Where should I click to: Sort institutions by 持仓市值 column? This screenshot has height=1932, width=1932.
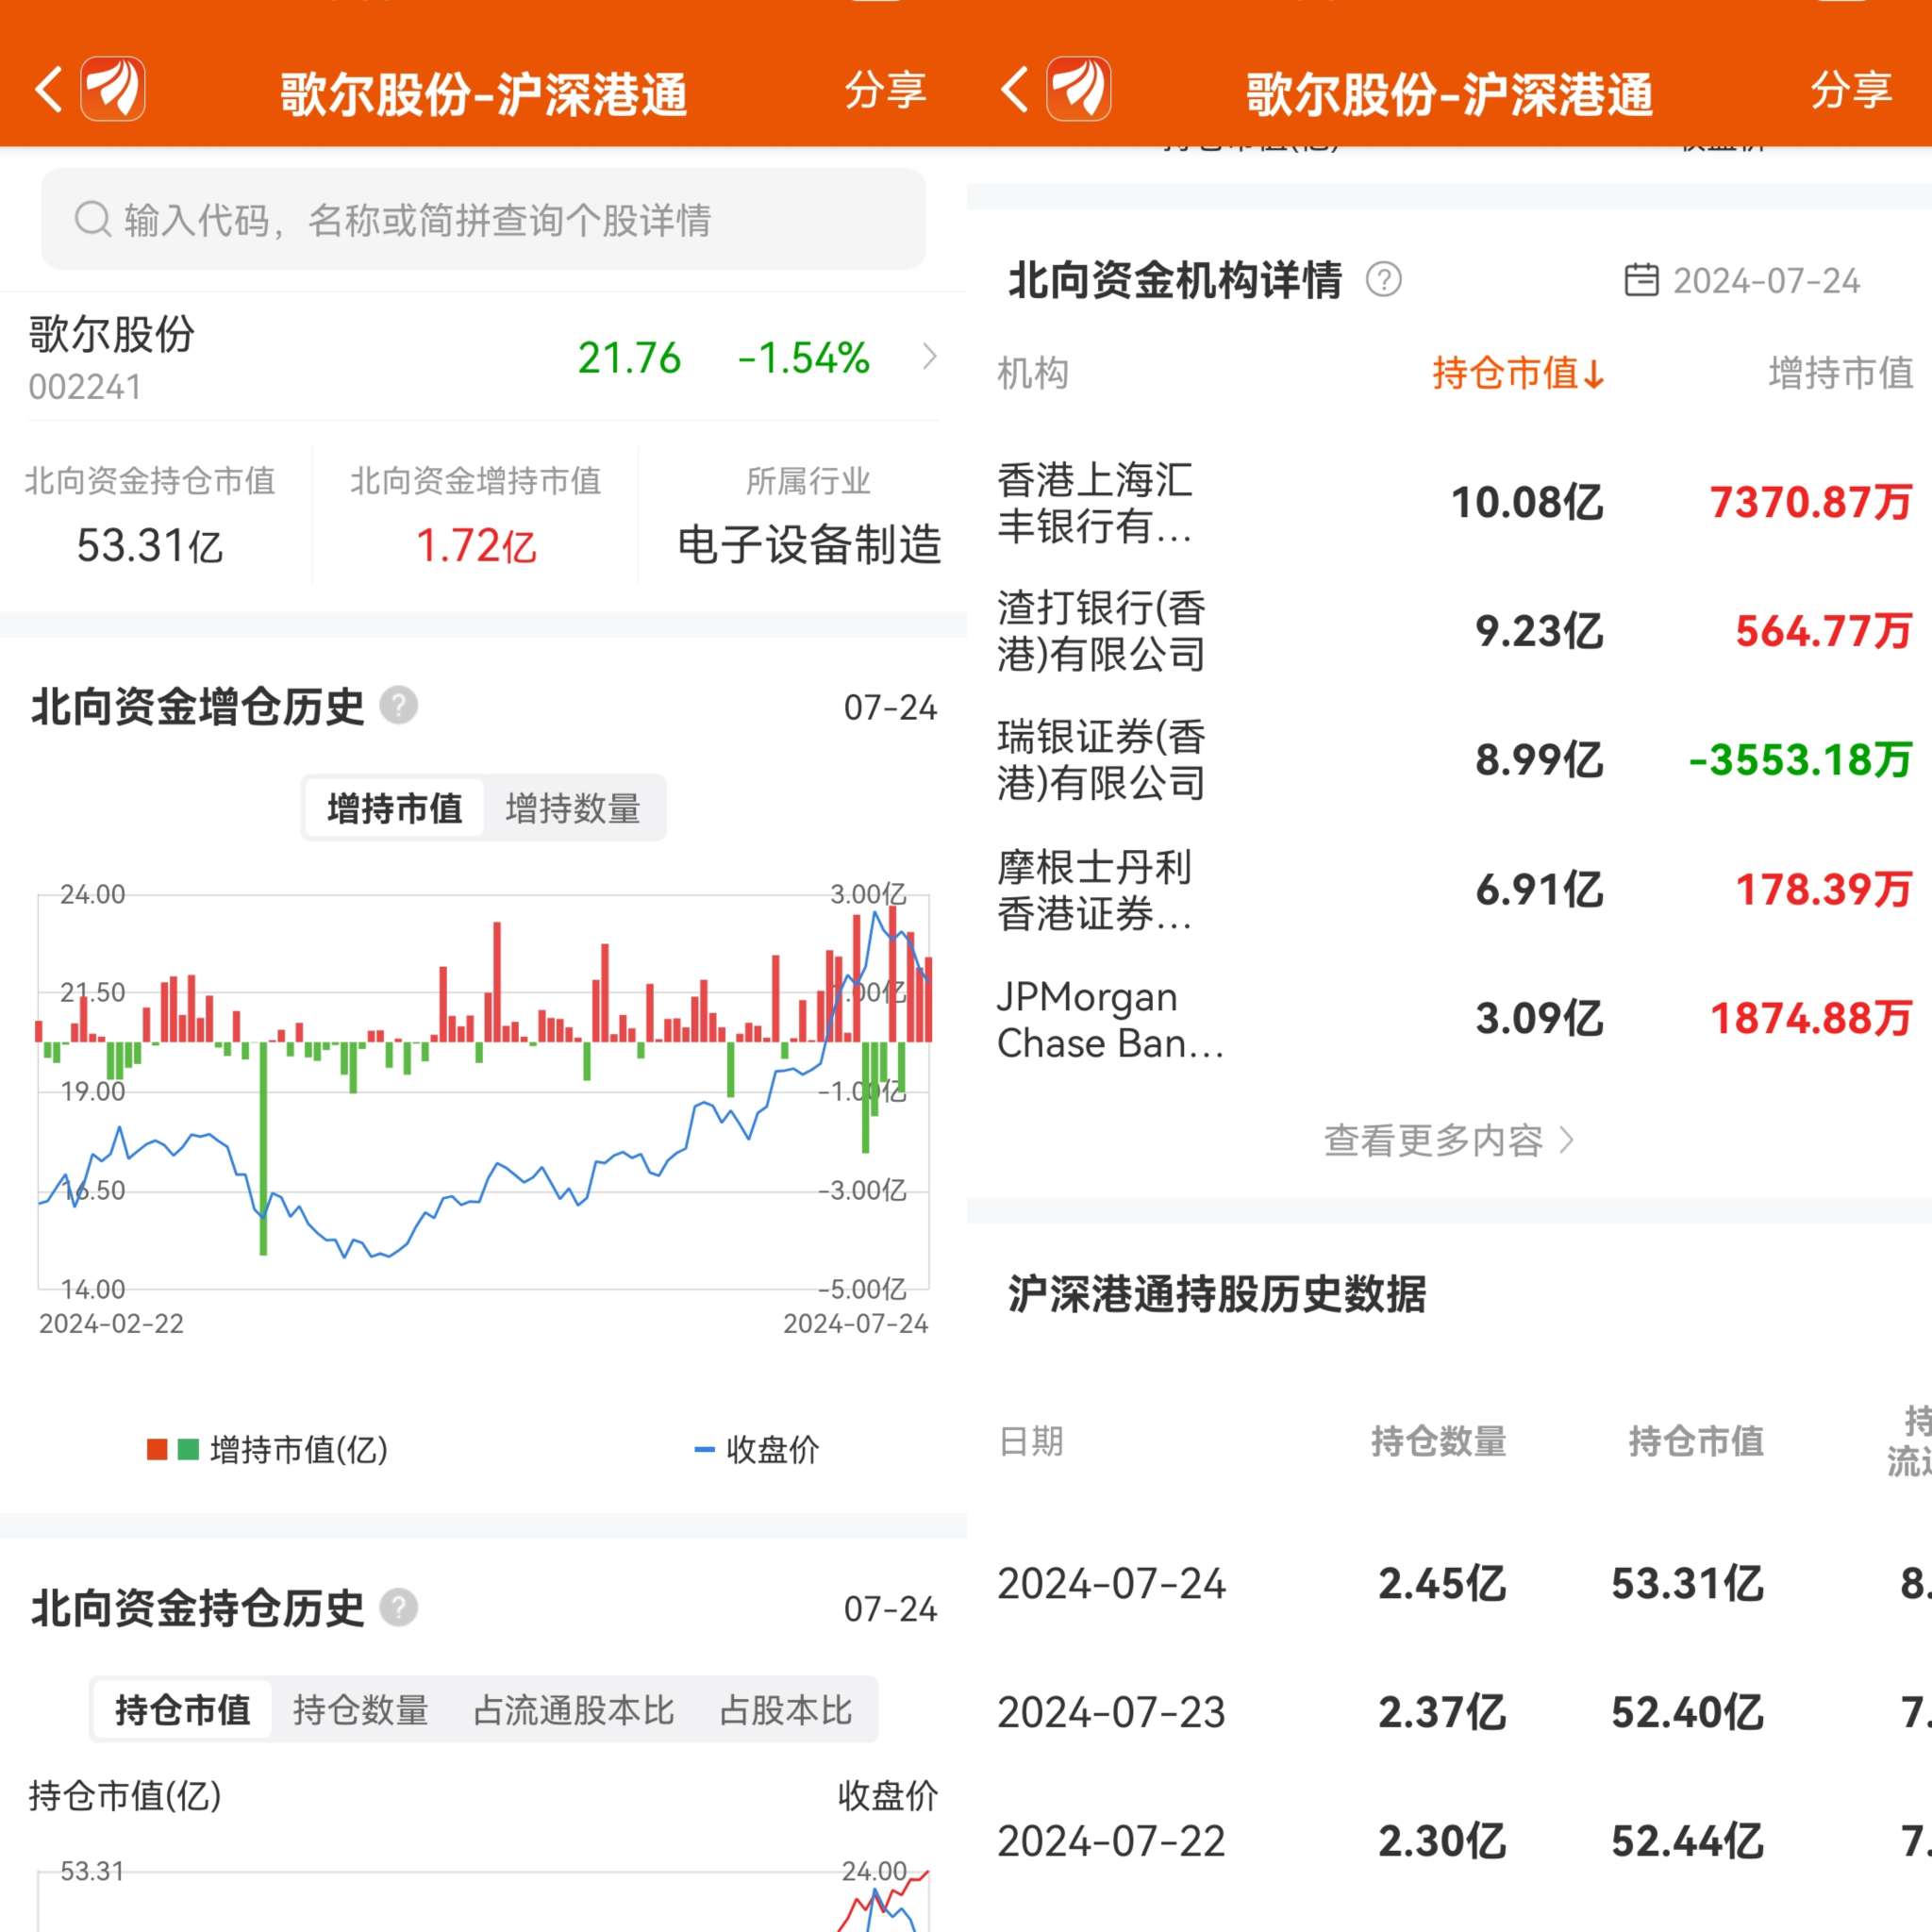pyautogui.click(x=1518, y=373)
